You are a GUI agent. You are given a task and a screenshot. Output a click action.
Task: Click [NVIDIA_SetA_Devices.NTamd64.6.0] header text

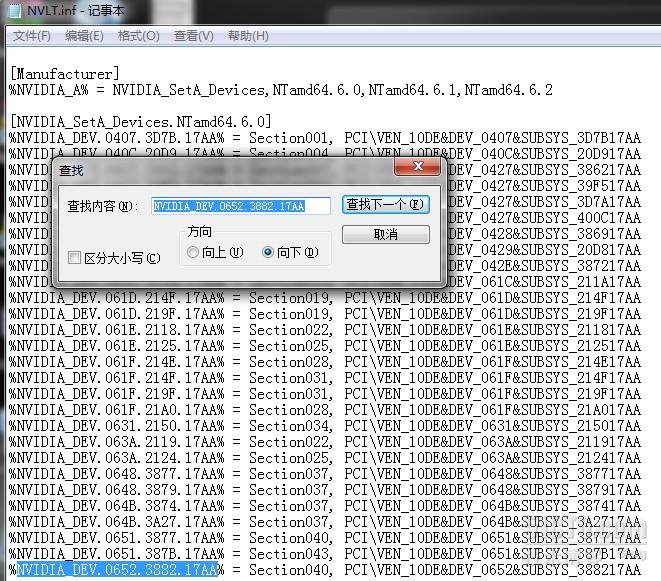tap(141, 122)
